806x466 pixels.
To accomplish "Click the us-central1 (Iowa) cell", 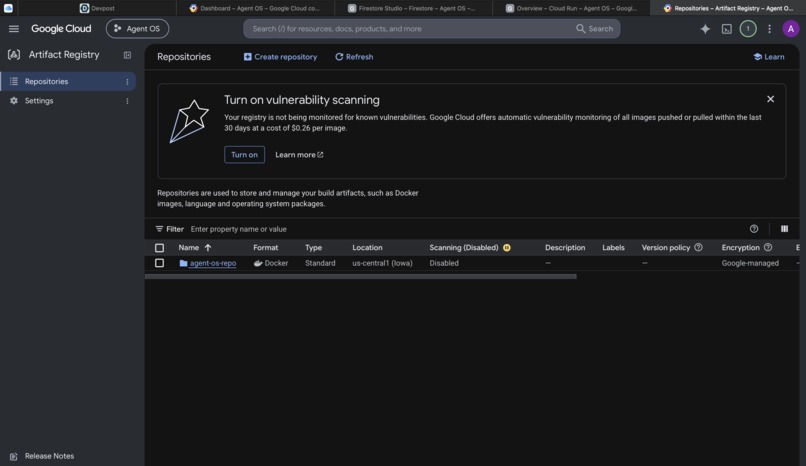I will pyautogui.click(x=382, y=263).
